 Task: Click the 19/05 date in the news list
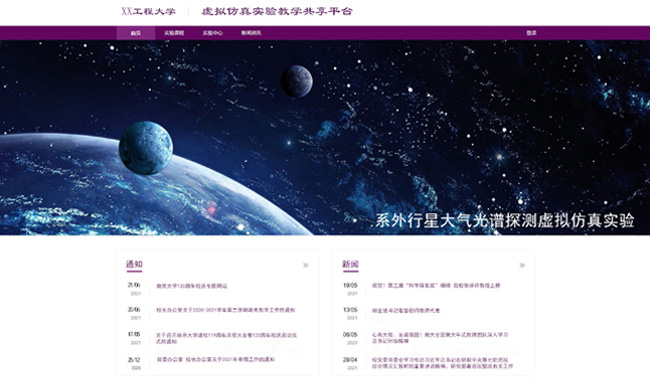(350, 286)
